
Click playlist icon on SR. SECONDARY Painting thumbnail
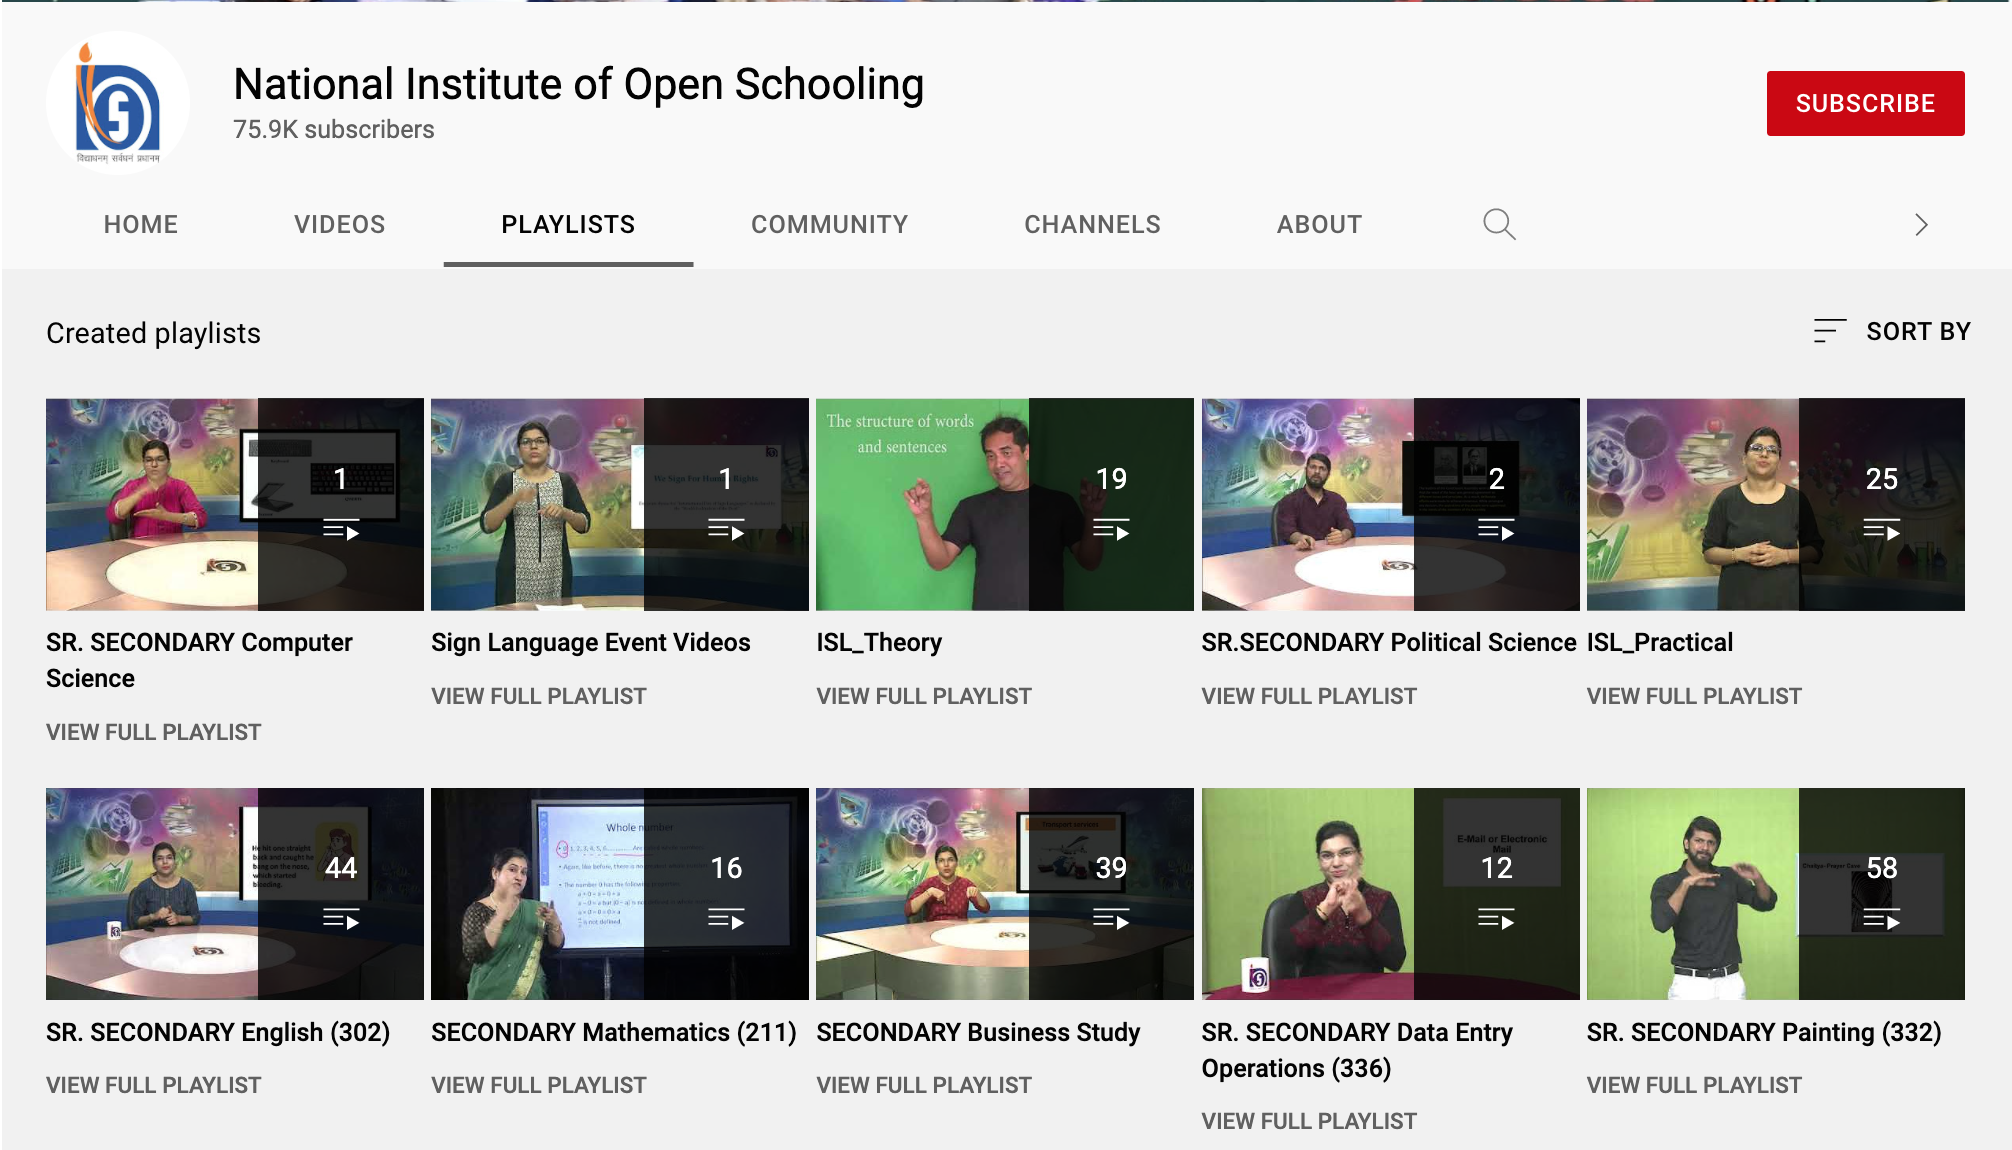click(1881, 919)
